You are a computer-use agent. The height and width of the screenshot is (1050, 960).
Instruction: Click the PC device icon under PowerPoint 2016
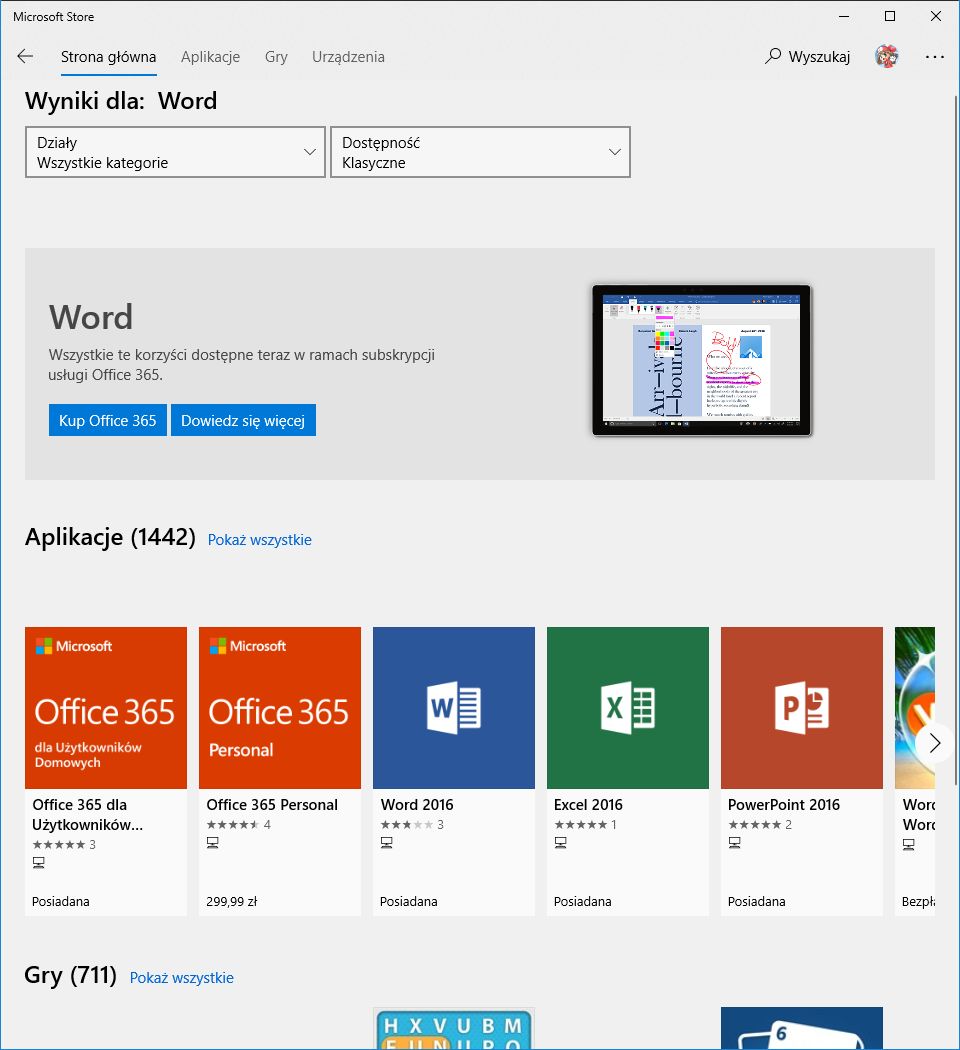pyautogui.click(x=734, y=842)
